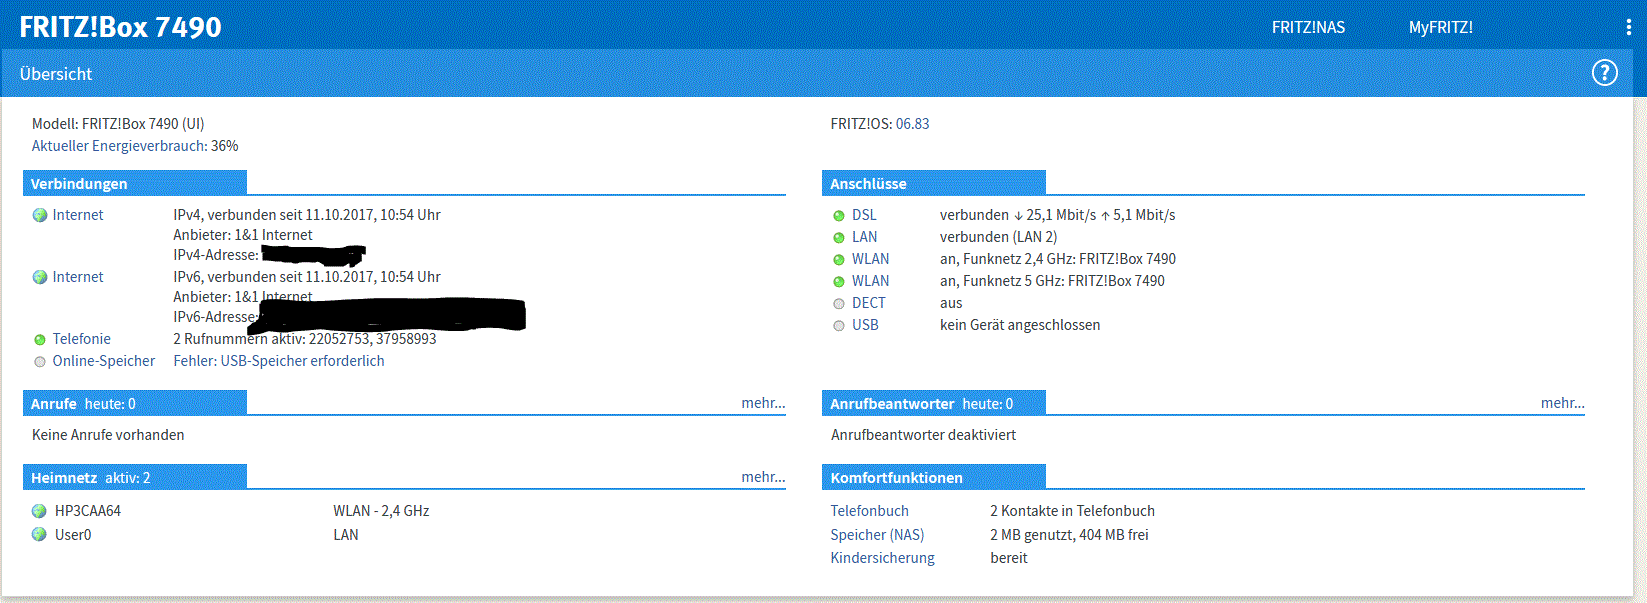Open the DECT link
The width and height of the screenshot is (1647, 603).
point(868,303)
